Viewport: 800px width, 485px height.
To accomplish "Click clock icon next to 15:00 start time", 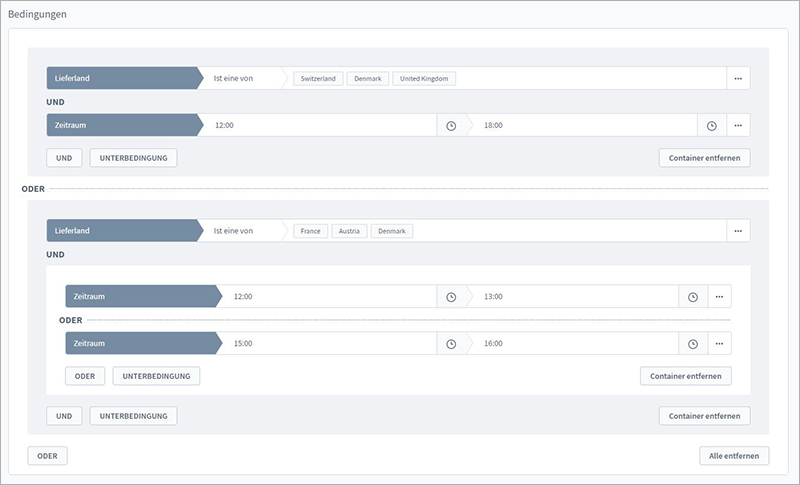I will (450, 344).
